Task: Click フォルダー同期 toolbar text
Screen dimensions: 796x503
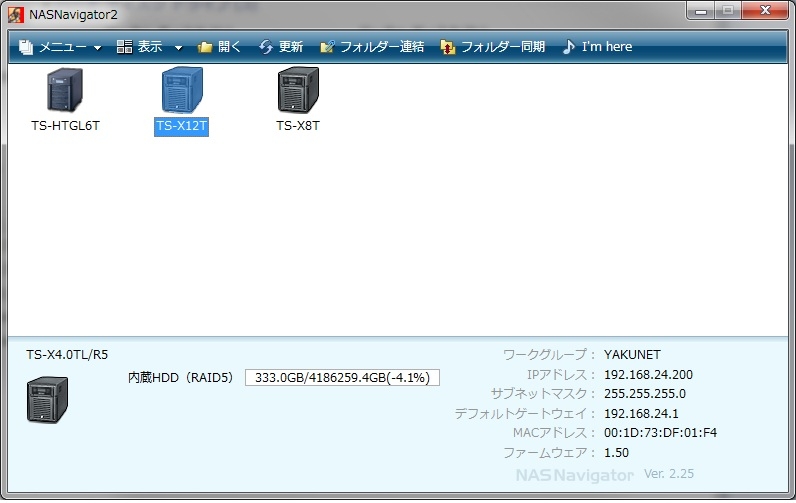Action: point(503,47)
